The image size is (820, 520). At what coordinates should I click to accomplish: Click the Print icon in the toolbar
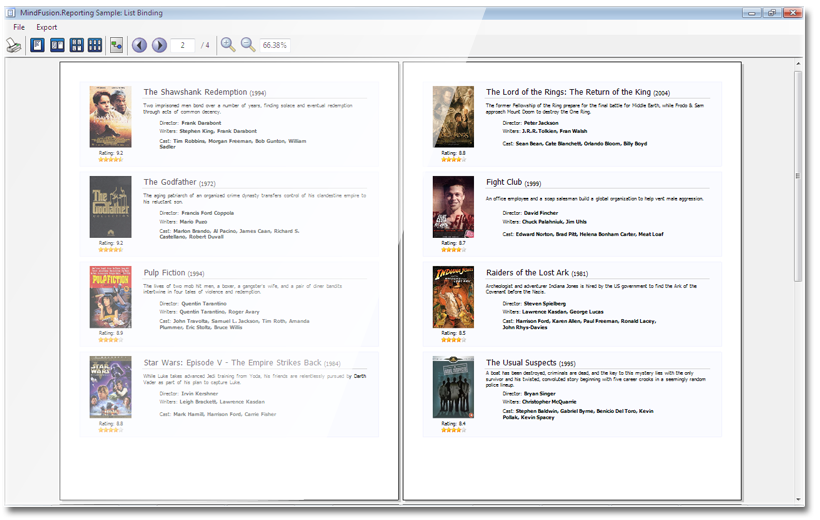[14, 46]
